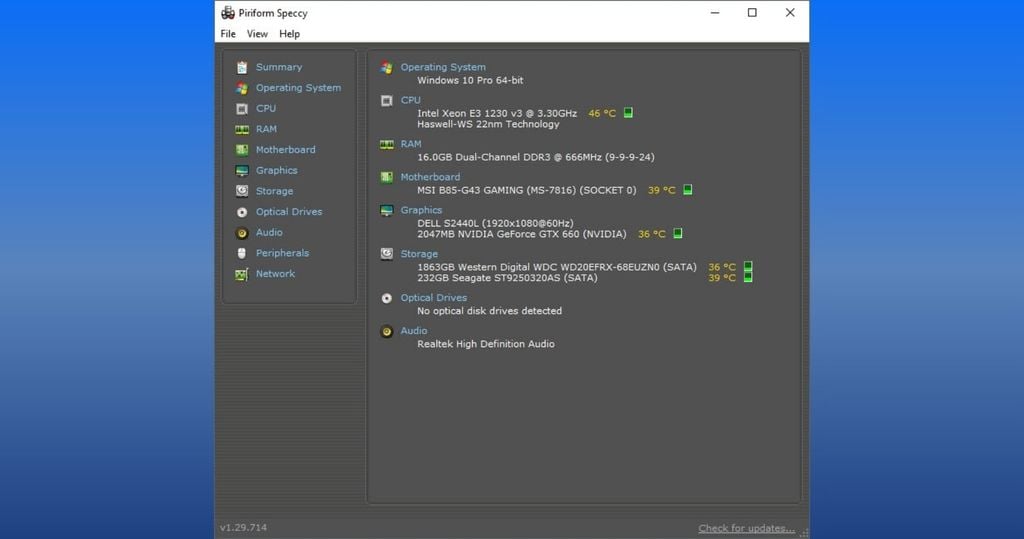Select Operating System in the sidebar

tap(298, 88)
